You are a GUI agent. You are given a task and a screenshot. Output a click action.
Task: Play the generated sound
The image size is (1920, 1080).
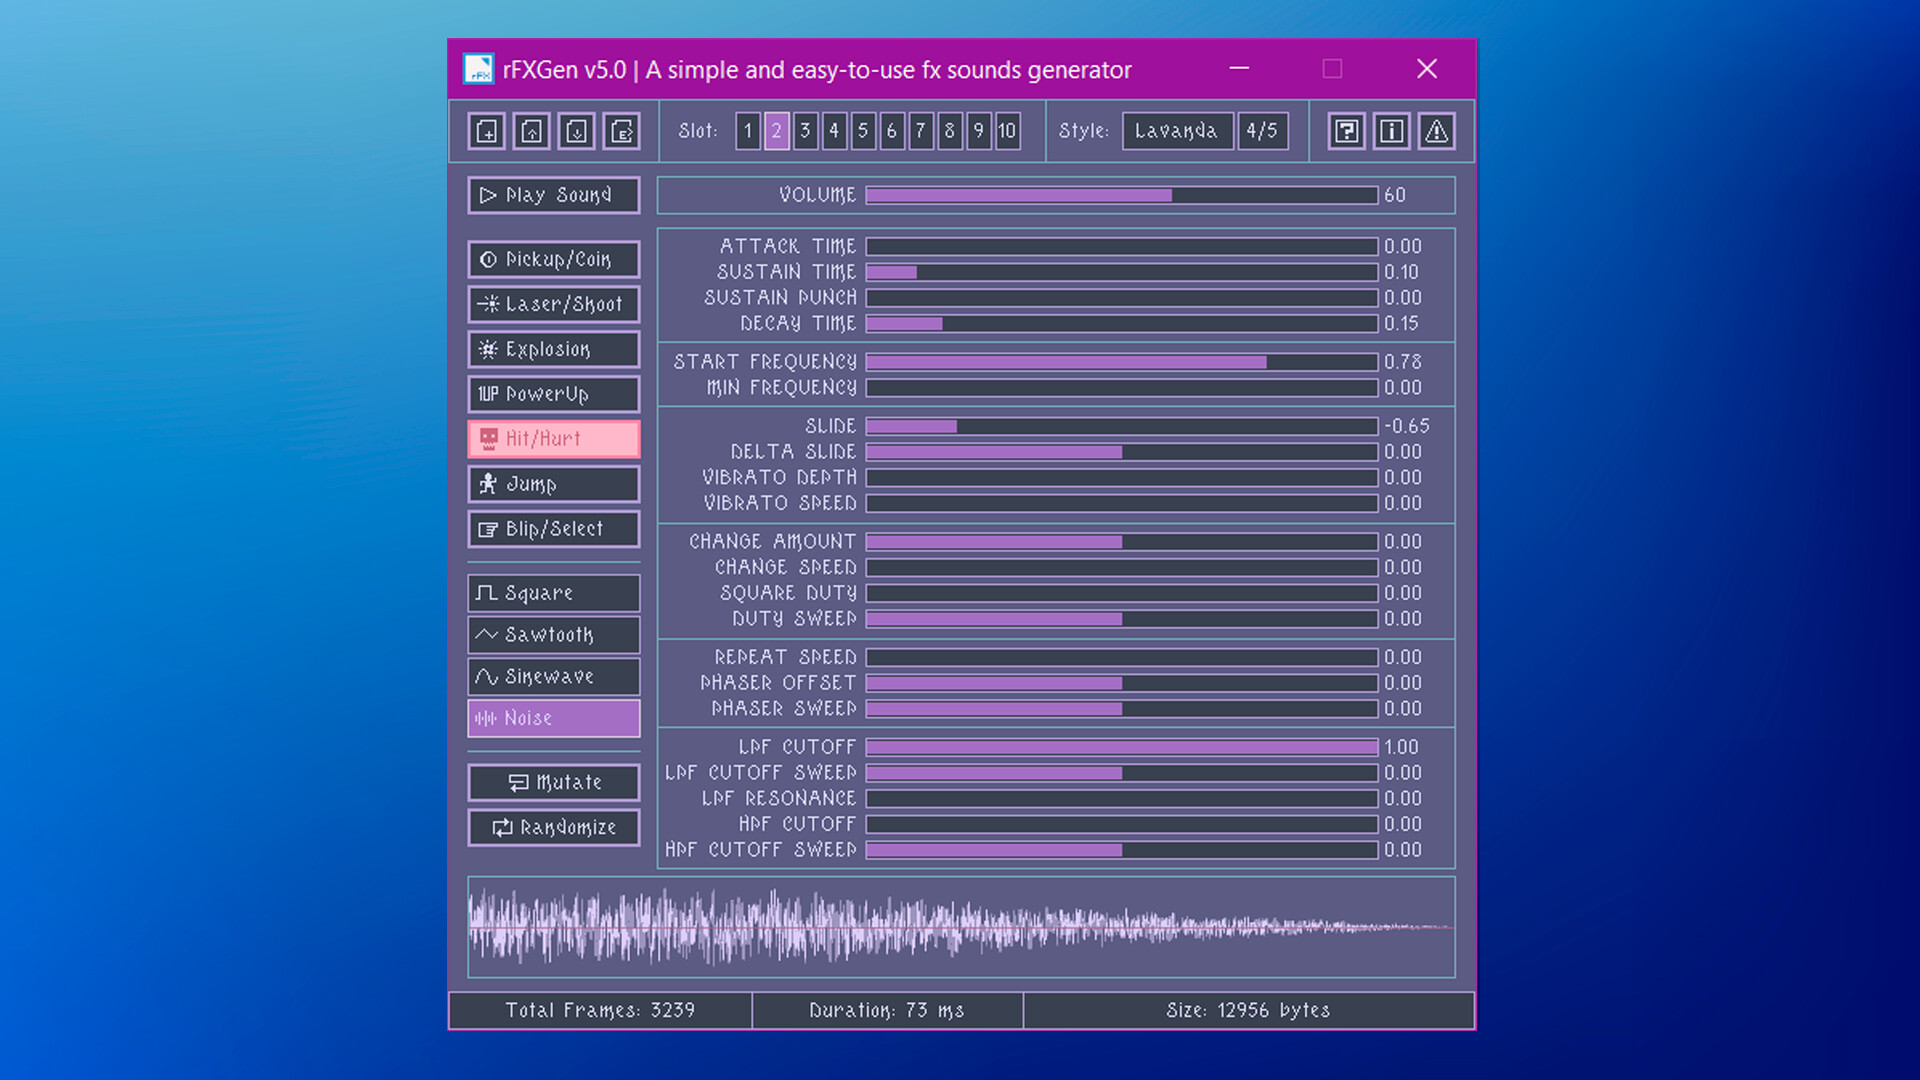coord(553,195)
